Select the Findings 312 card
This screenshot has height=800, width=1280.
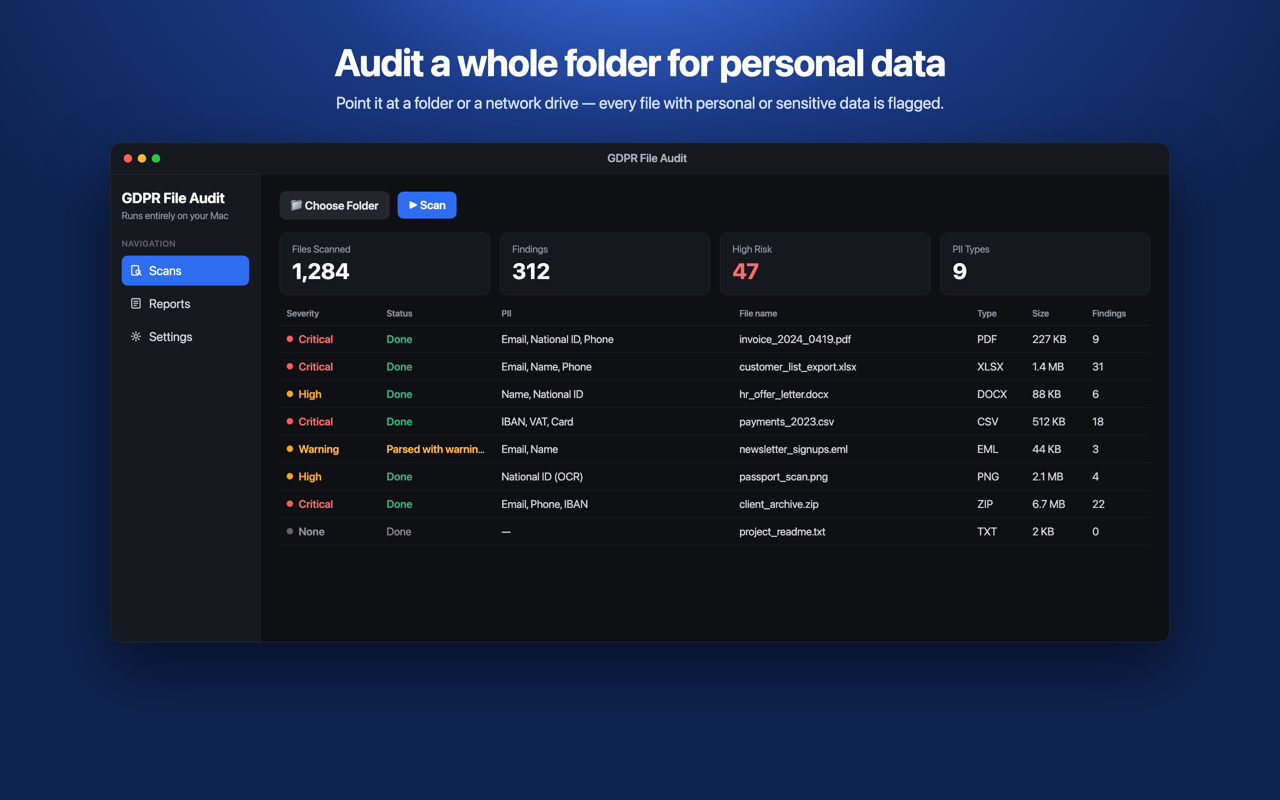click(605, 264)
